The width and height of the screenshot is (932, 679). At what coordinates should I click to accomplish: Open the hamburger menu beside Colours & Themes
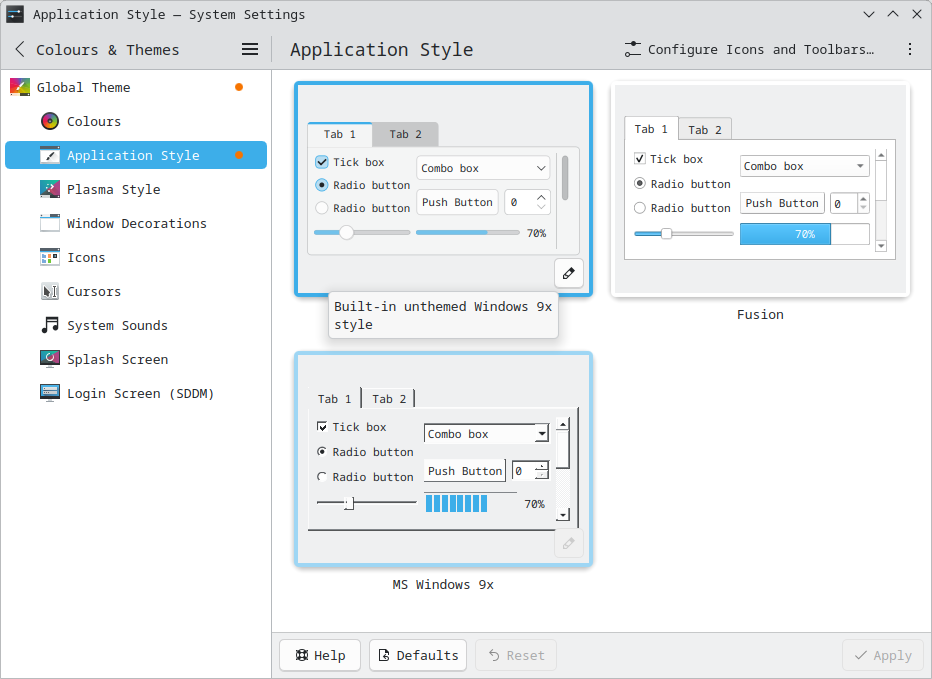click(250, 49)
